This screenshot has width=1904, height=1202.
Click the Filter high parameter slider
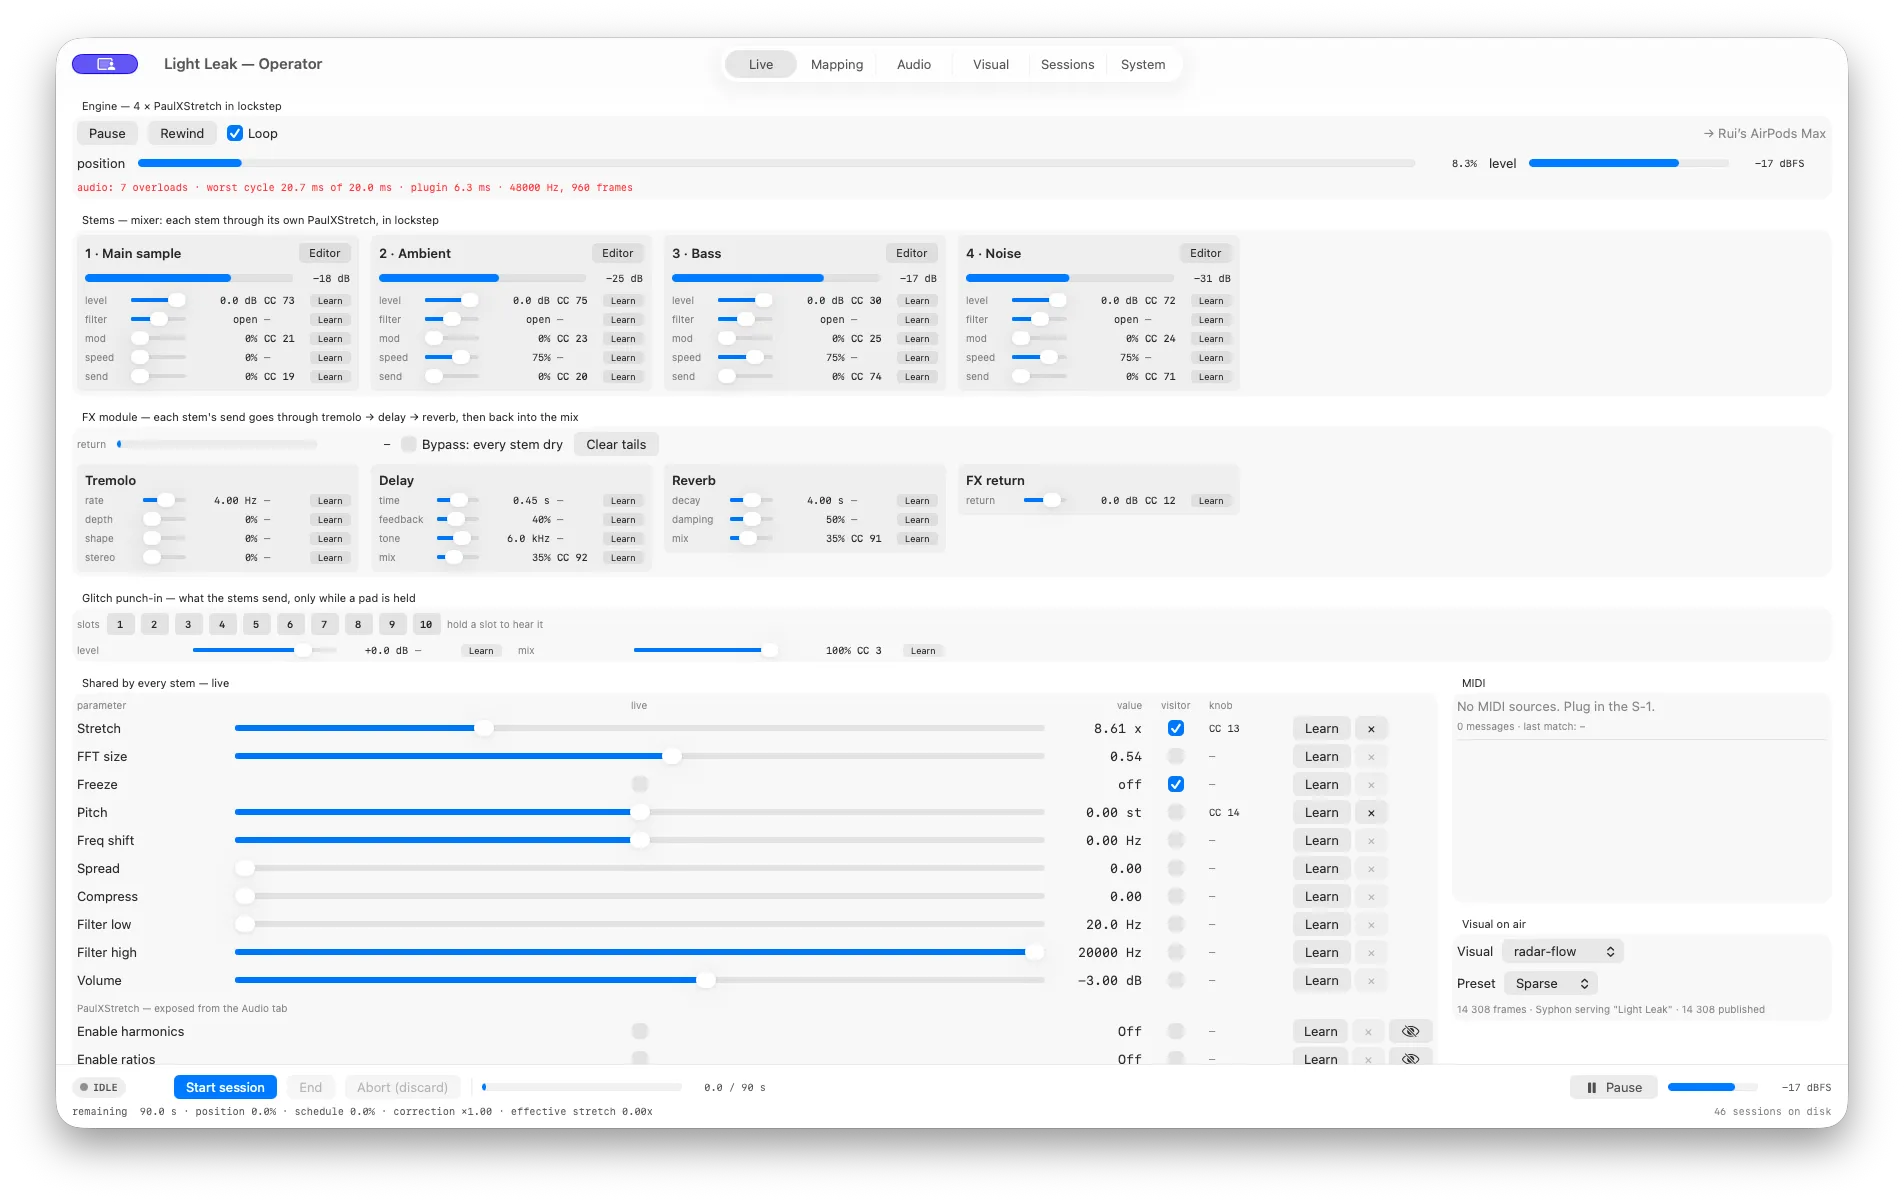[x=640, y=953]
